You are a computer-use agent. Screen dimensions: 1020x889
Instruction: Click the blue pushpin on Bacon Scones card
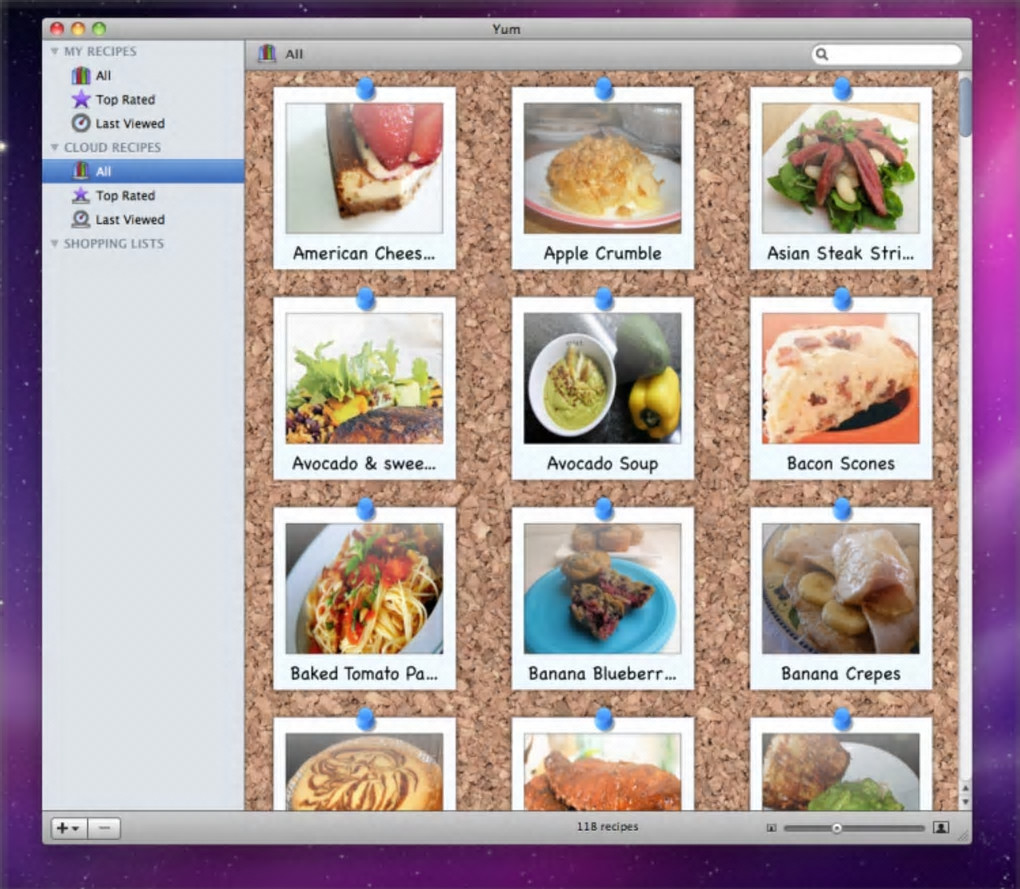click(x=842, y=299)
